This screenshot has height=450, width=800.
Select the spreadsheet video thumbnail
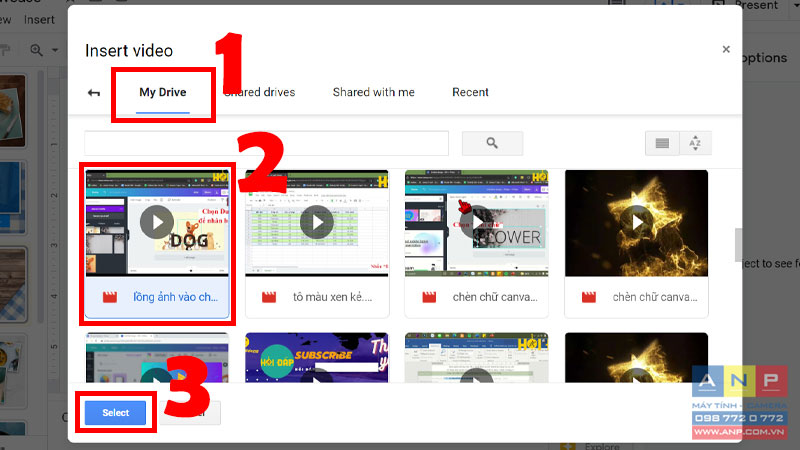click(x=317, y=223)
